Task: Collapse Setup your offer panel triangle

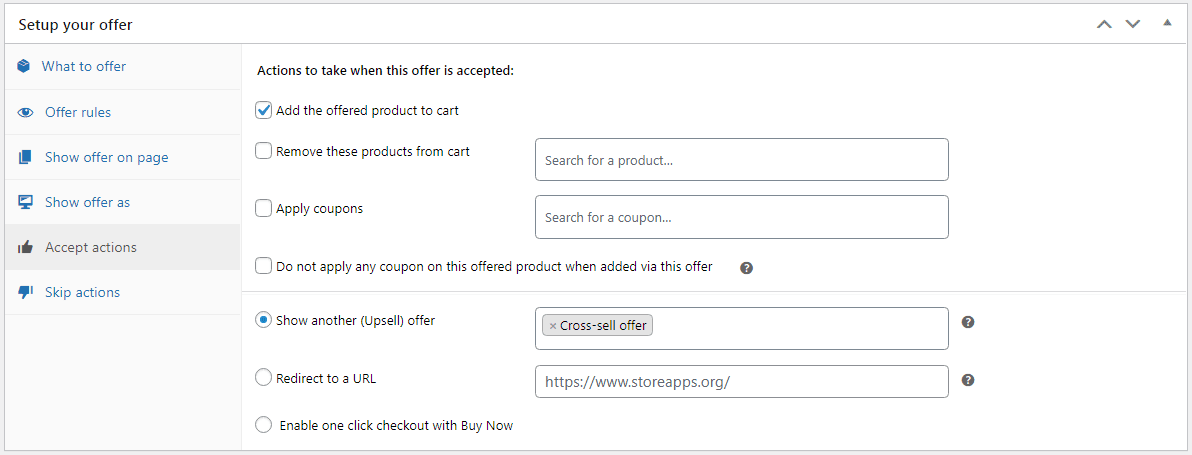Action: pos(1168,24)
